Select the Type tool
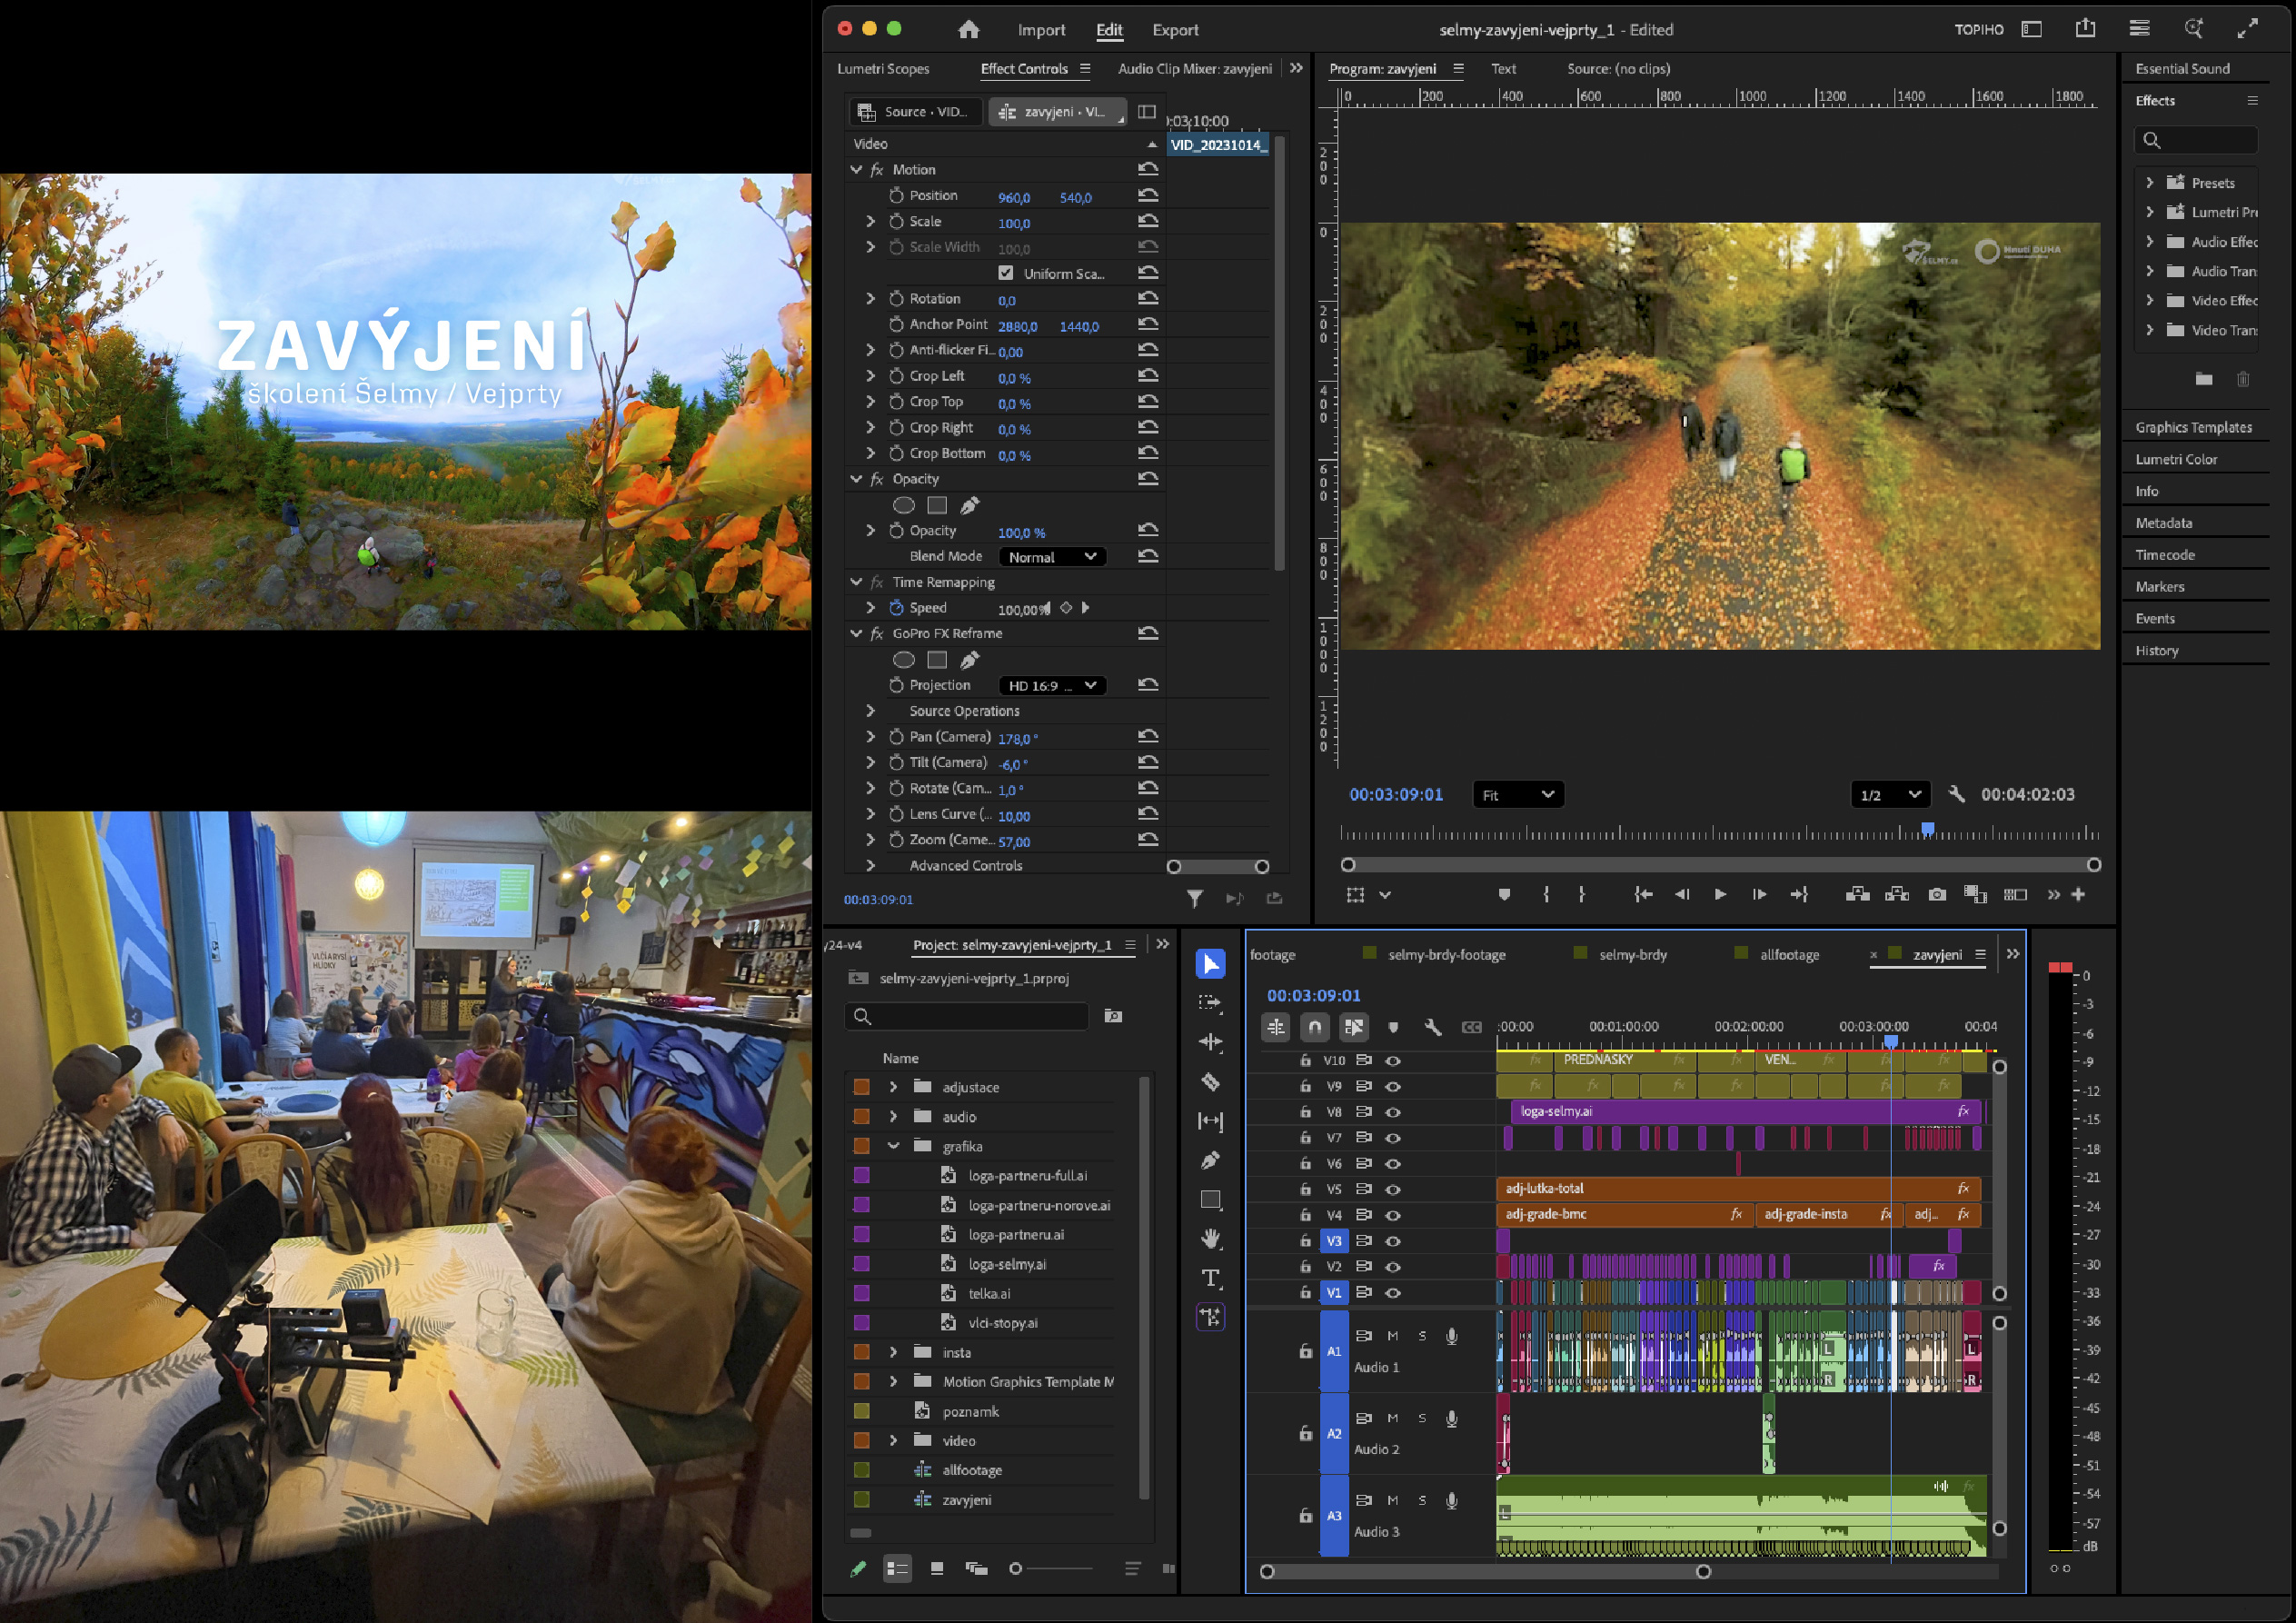 (x=1210, y=1278)
